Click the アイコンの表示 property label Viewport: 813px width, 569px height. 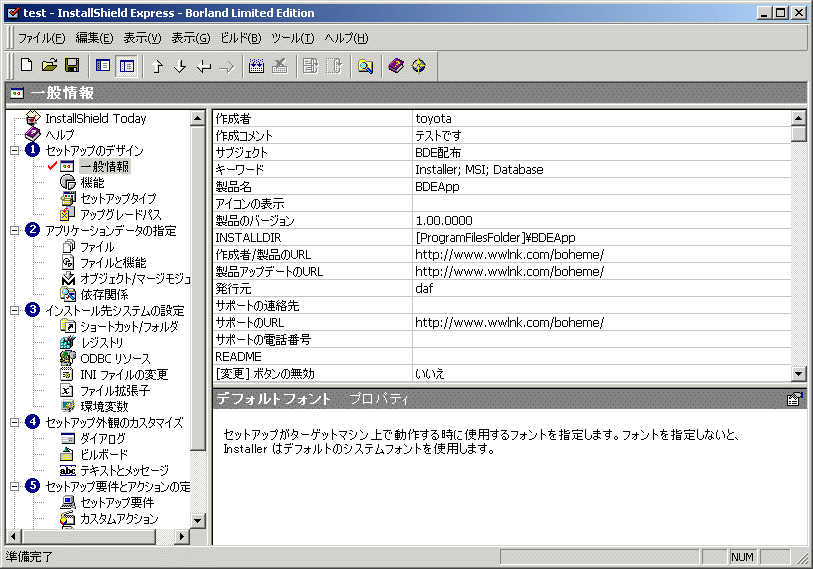(250, 203)
